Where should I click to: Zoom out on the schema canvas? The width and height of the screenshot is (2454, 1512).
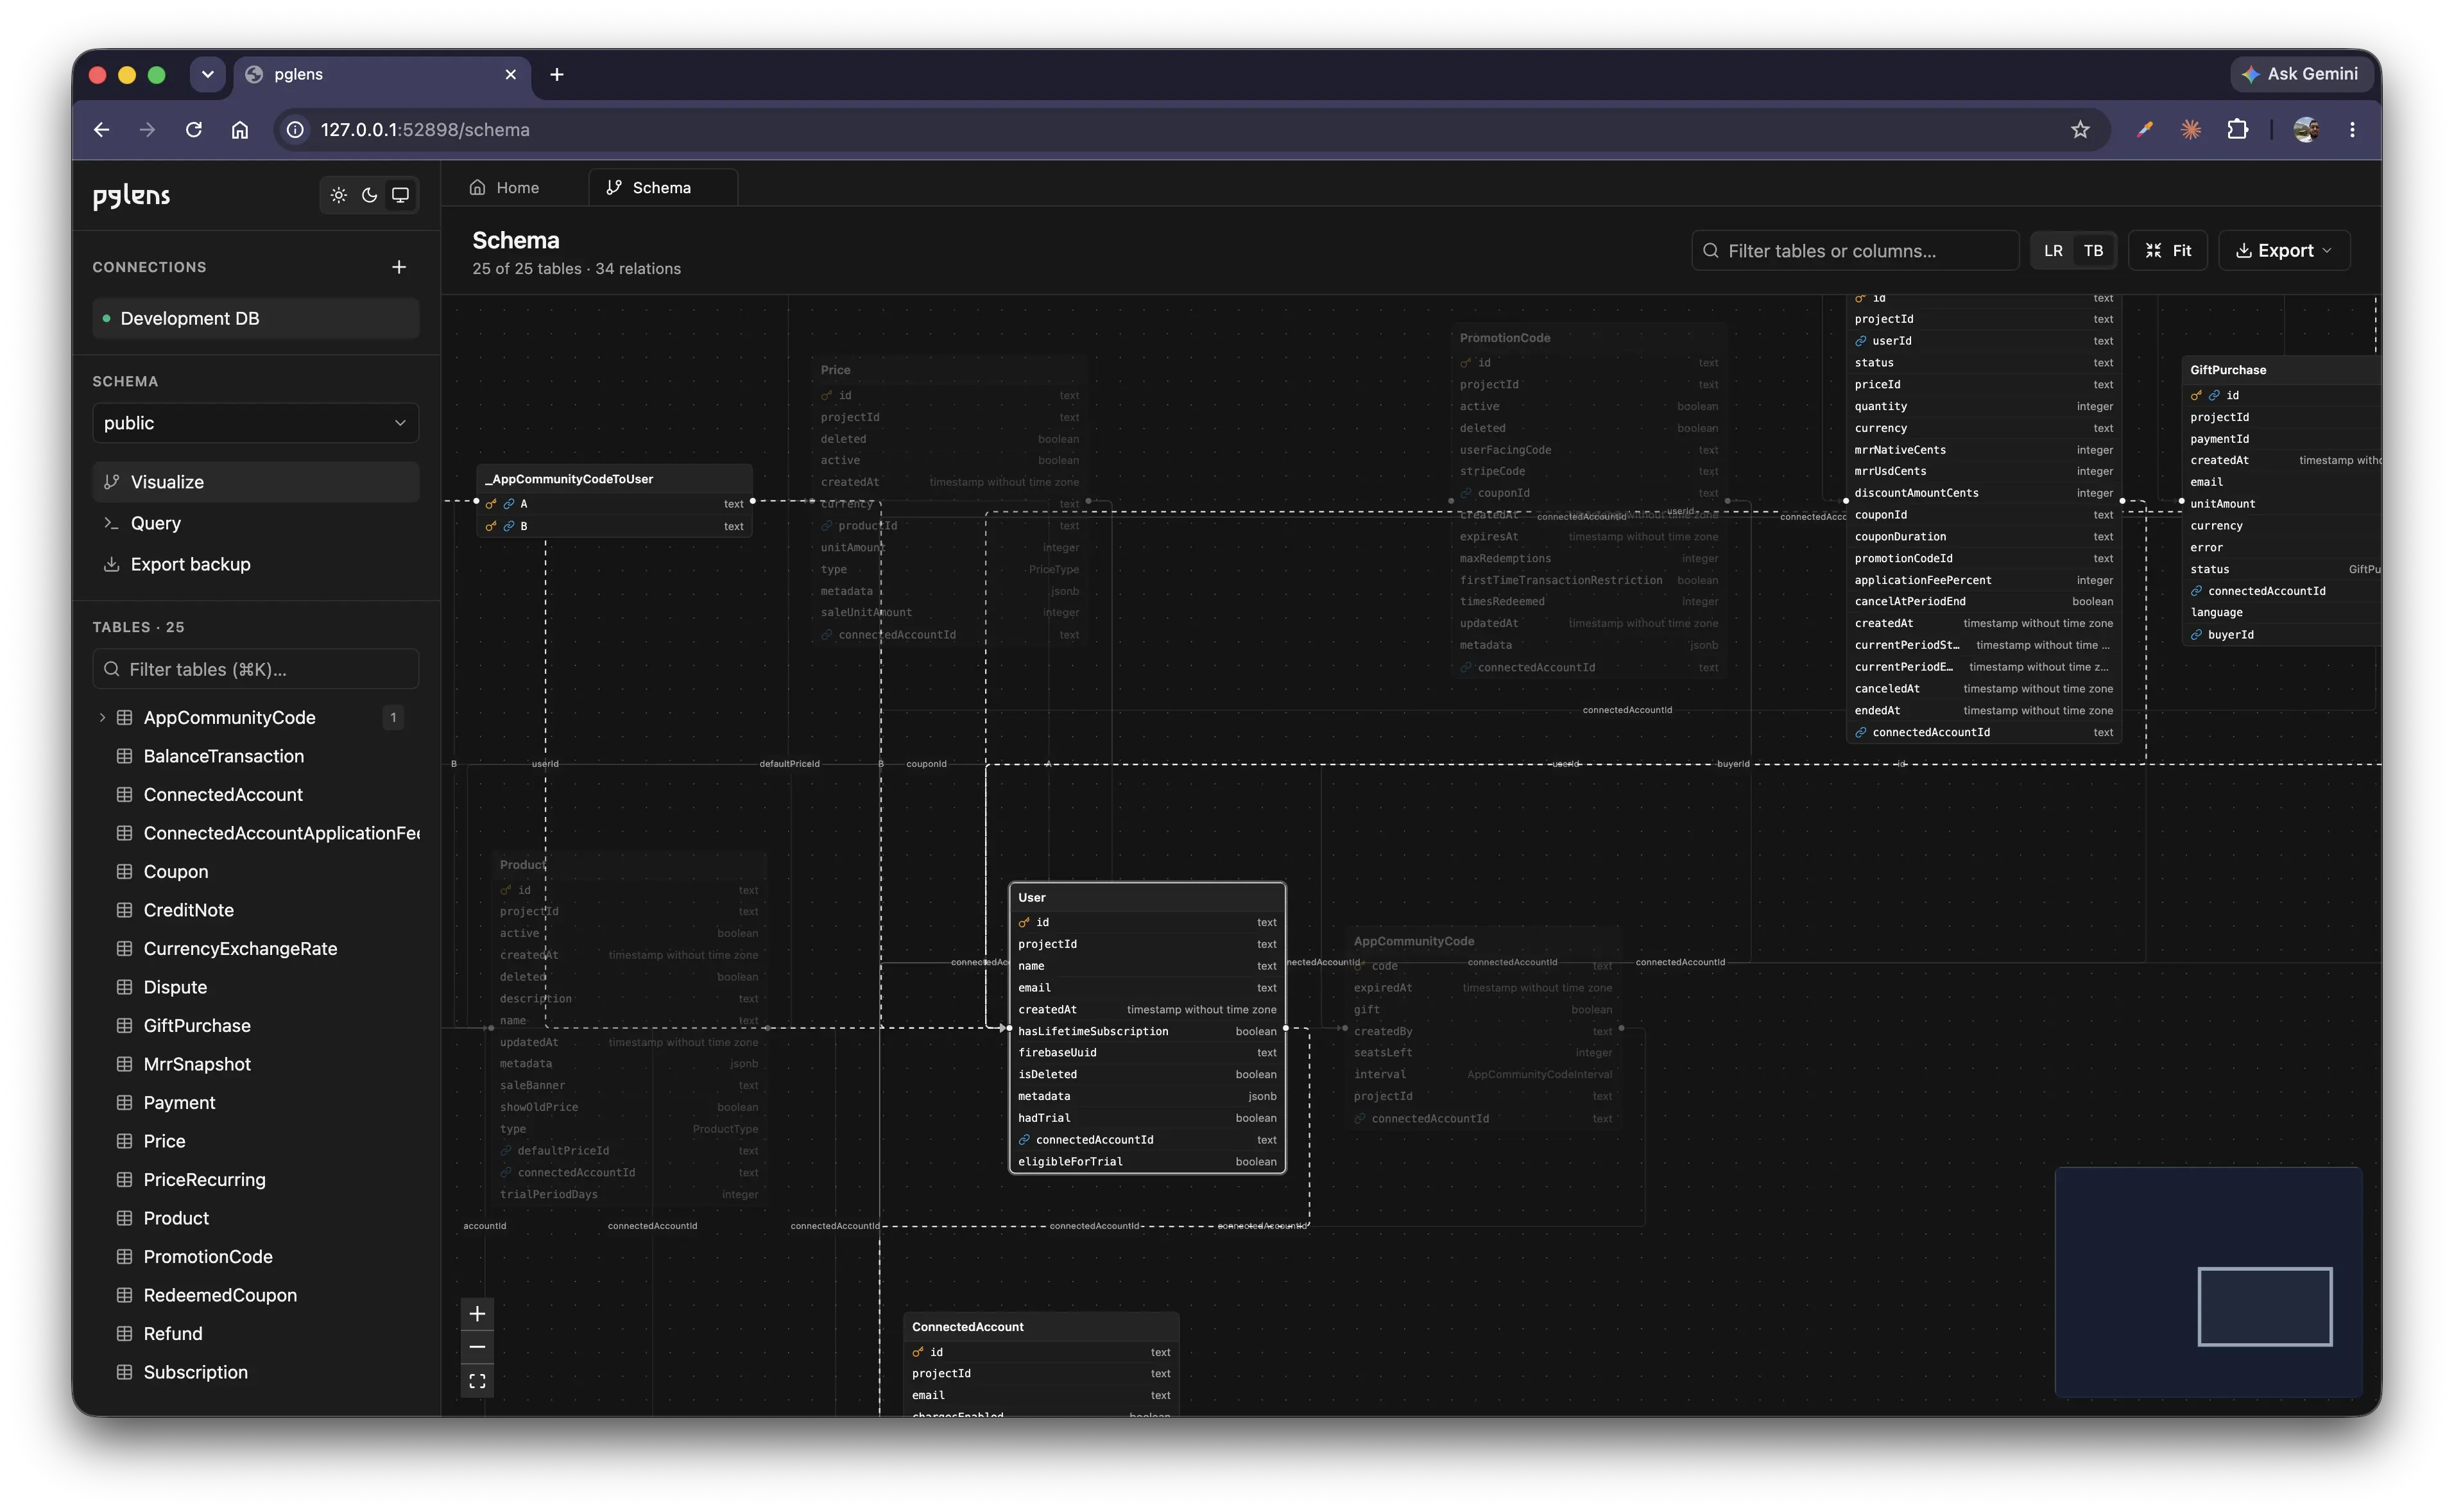(x=477, y=1347)
